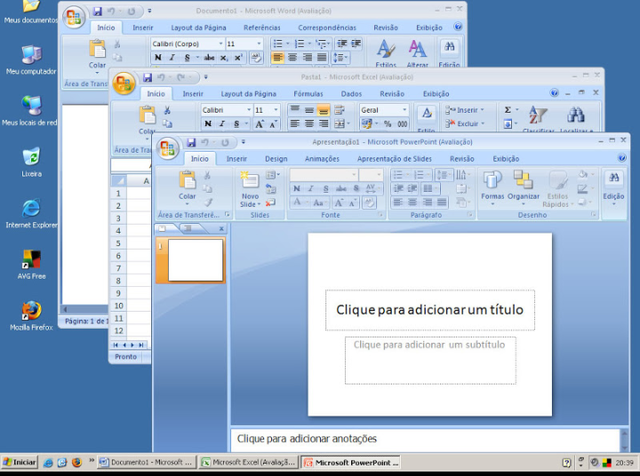Click the Localizar binoculars icon in Excel

(x=576, y=115)
